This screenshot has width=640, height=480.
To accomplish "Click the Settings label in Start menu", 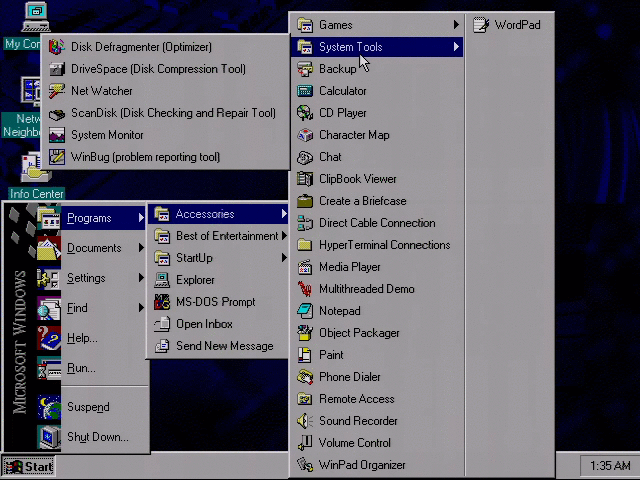I will coord(86,278).
